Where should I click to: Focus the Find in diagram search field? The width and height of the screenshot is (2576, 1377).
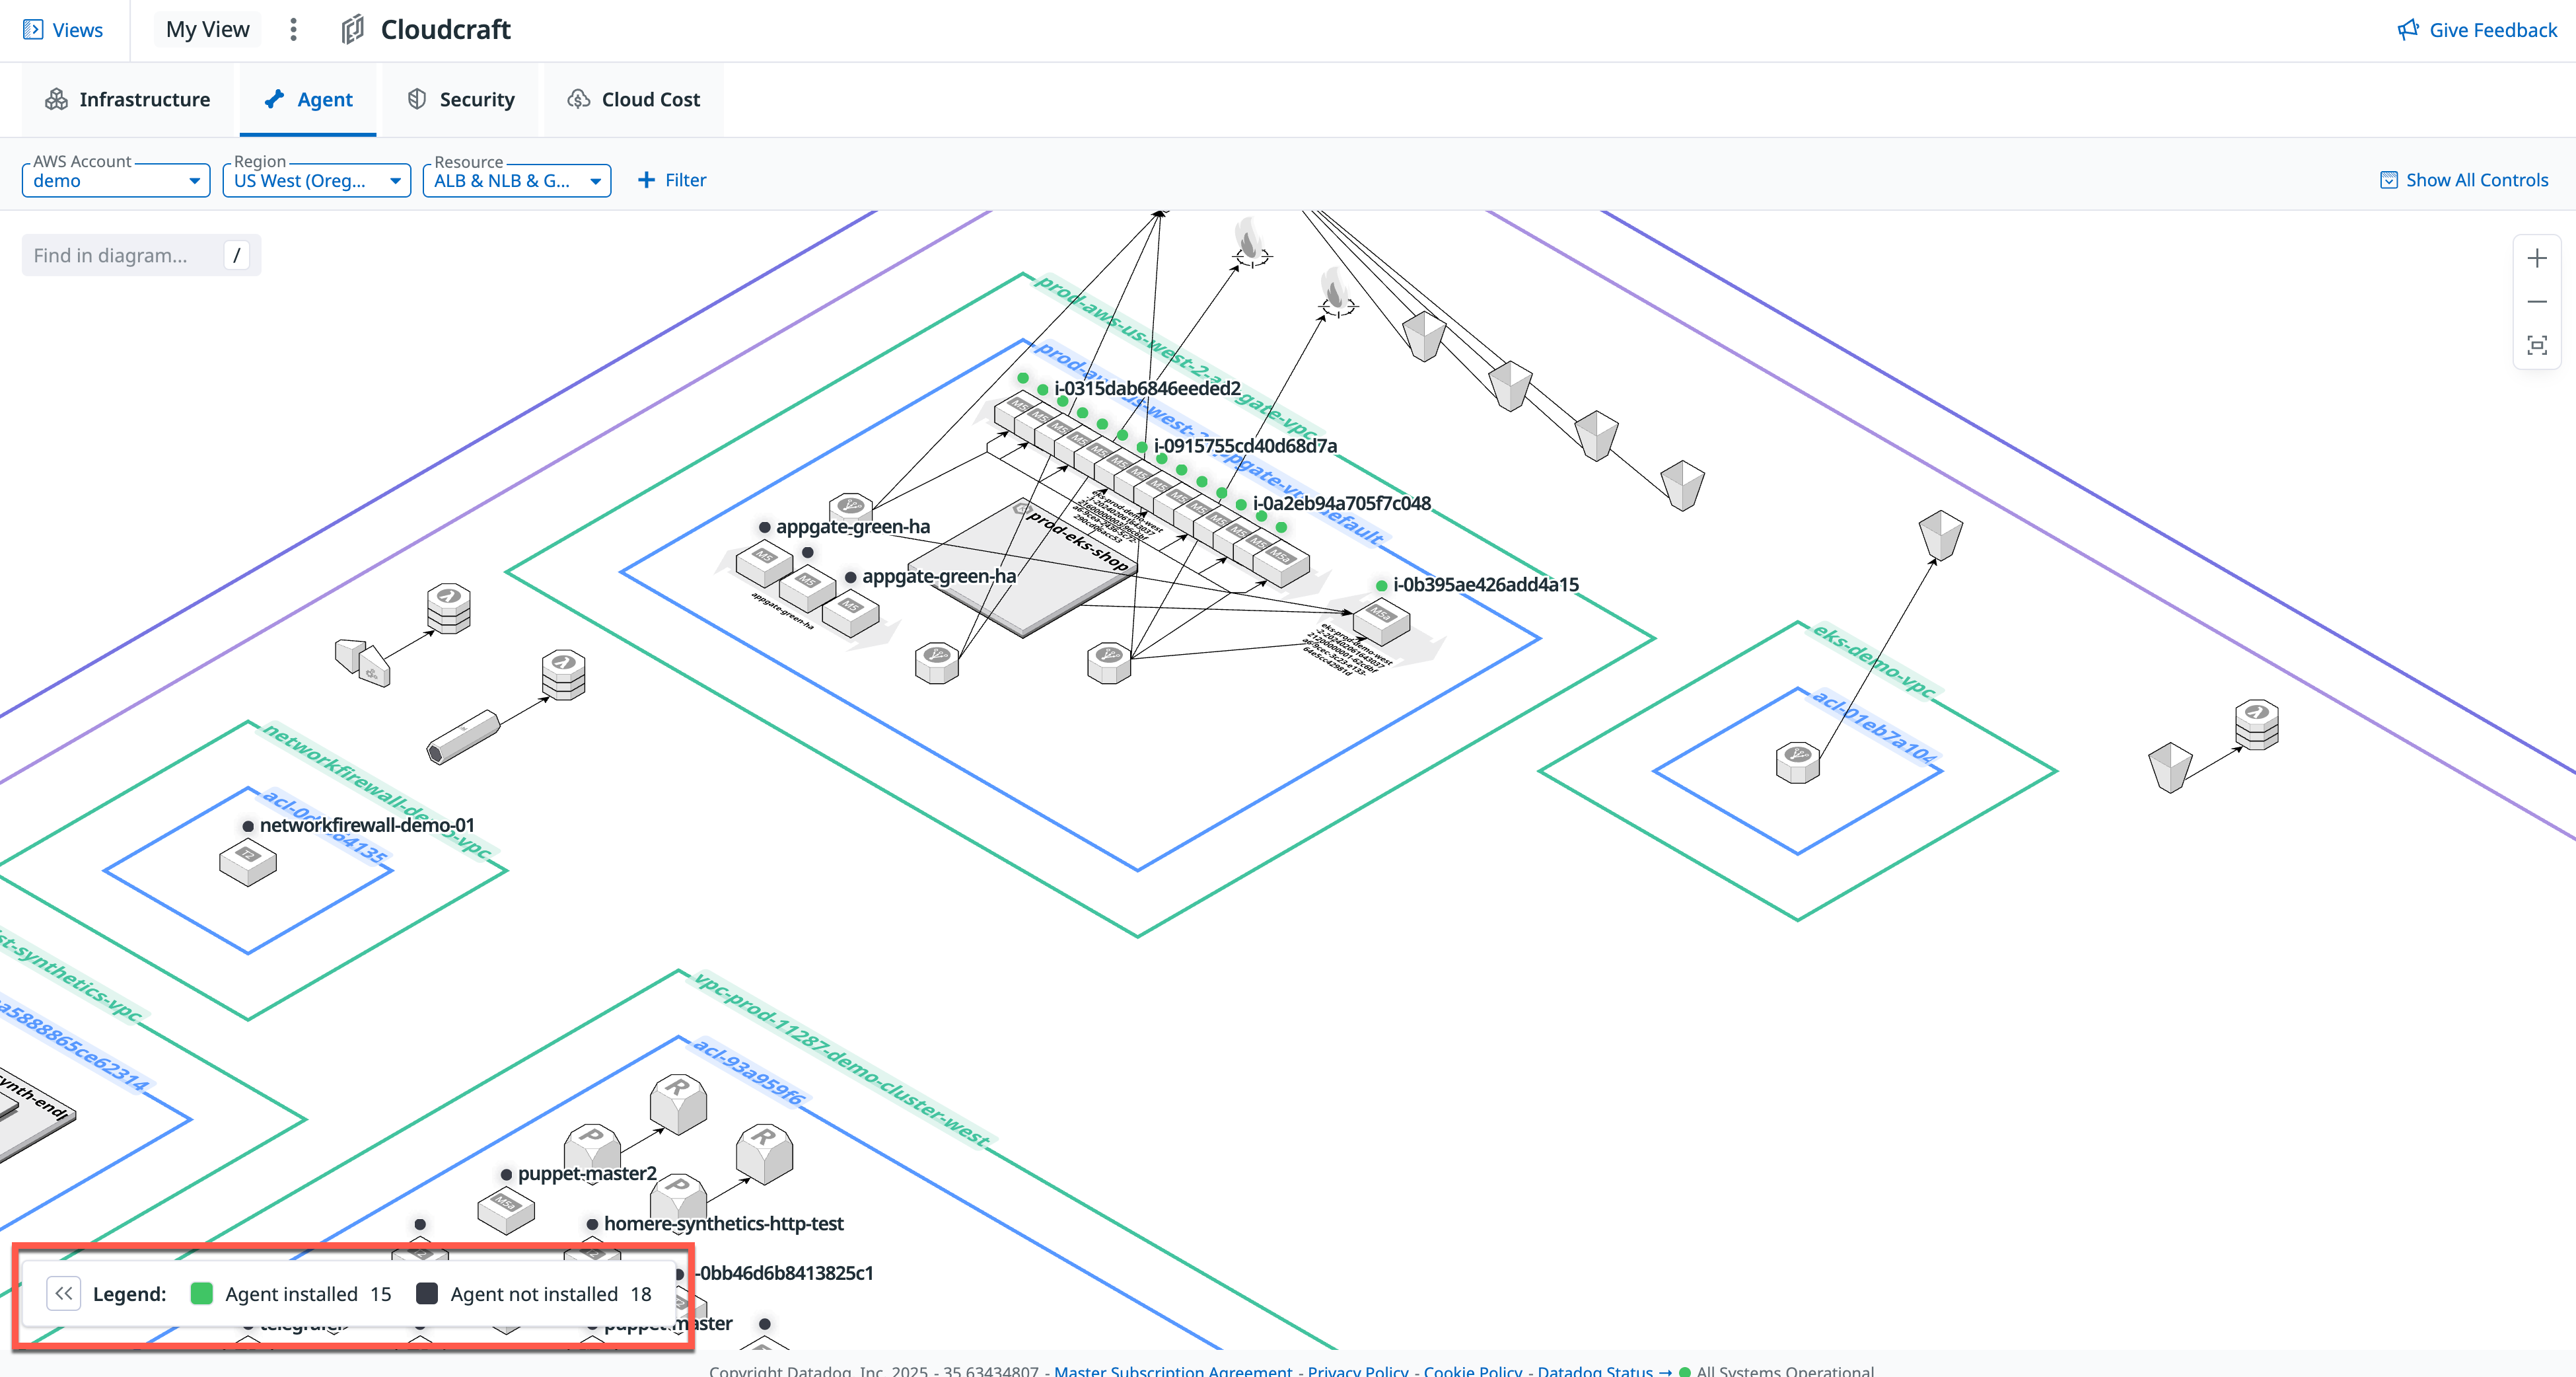tap(141, 255)
